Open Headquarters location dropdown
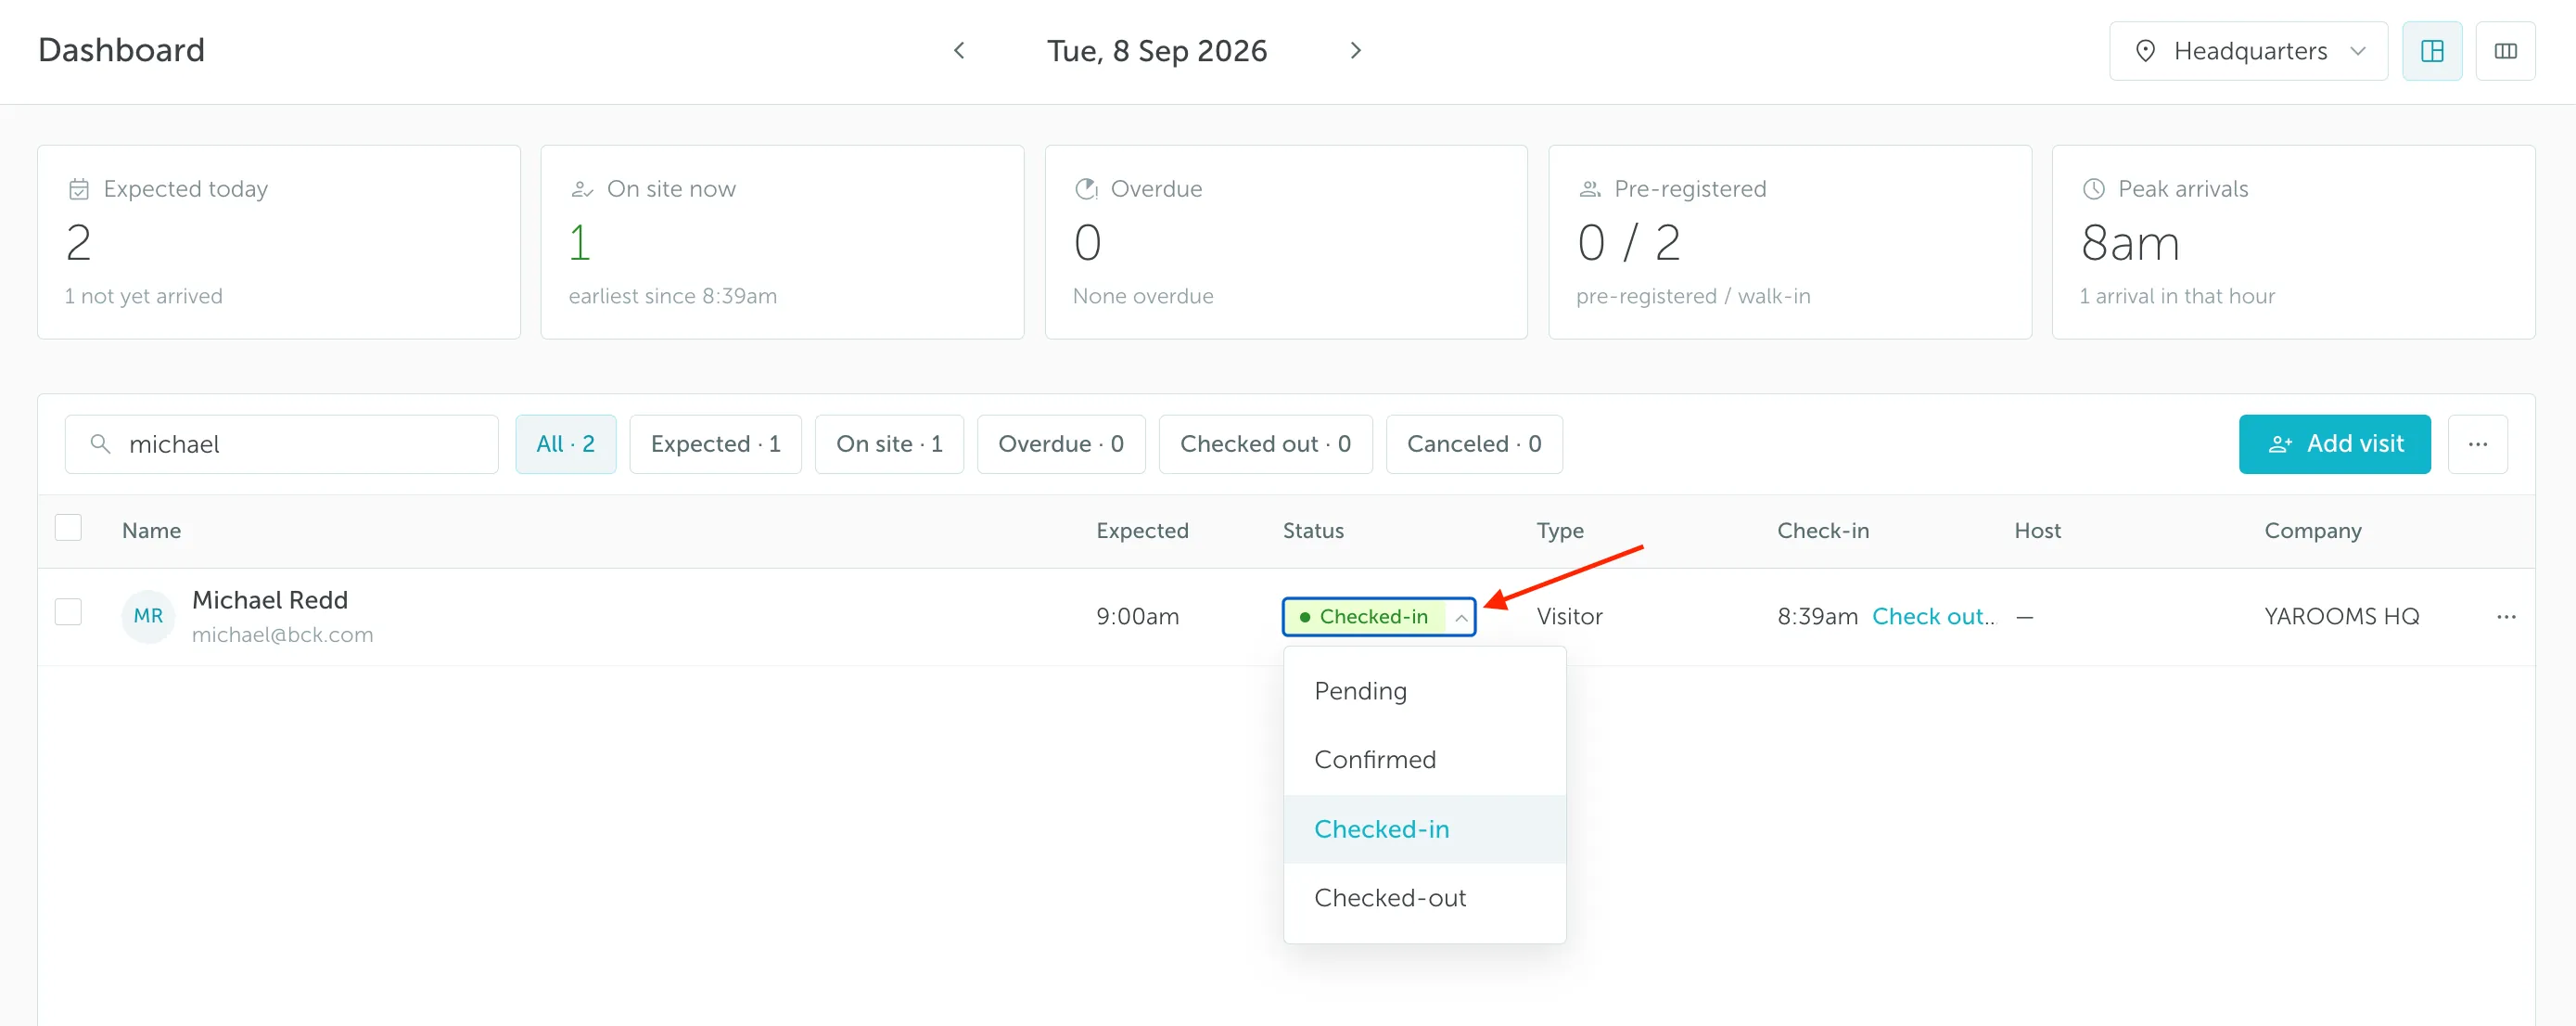Image resolution: width=2576 pixels, height=1026 pixels. (x=2249, y=51)
